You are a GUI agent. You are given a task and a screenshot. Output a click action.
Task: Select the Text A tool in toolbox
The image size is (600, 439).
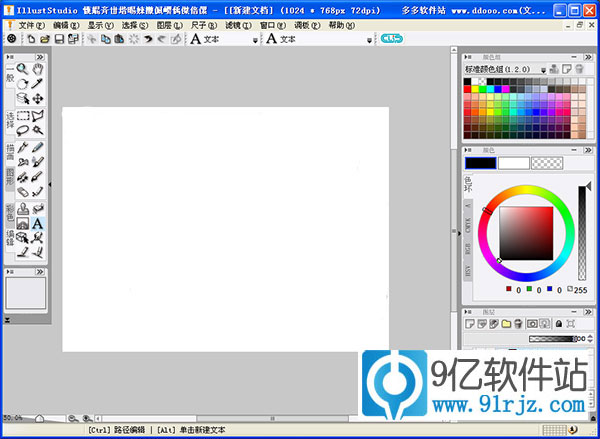point(38,223)
